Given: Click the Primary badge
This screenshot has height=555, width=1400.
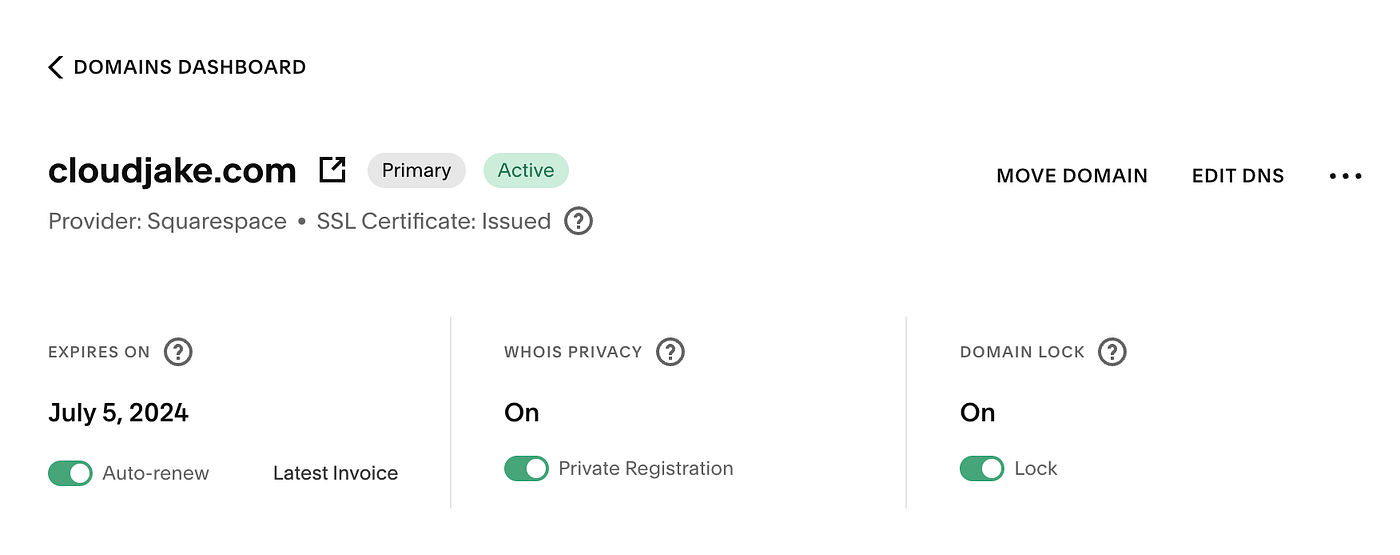Looking at the screenshot, I should [416, 170].
